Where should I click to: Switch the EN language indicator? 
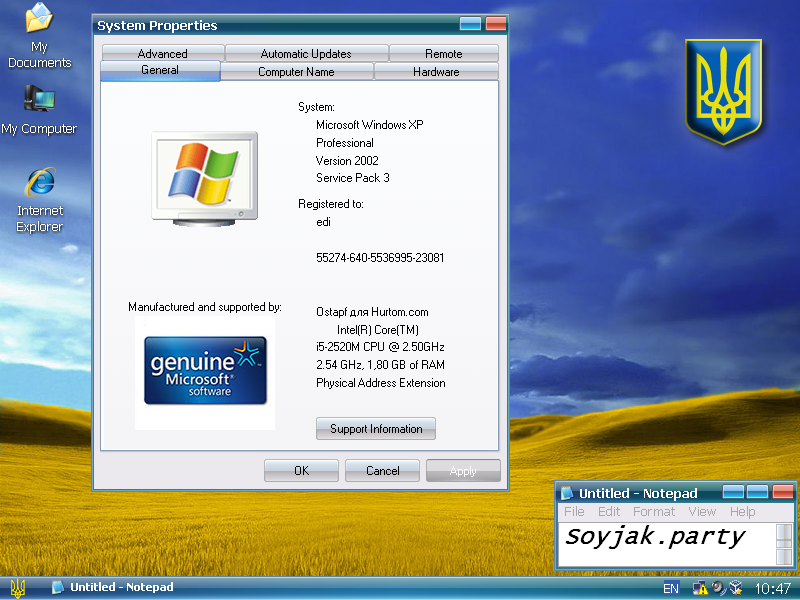pyautogui.click(x=671, y=589)
